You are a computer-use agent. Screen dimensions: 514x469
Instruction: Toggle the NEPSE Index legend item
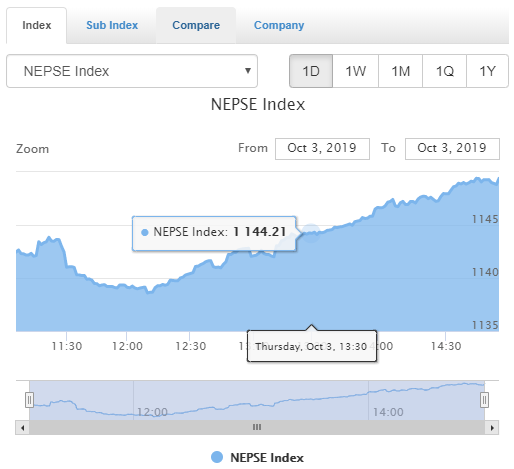[x=257, y=458]
